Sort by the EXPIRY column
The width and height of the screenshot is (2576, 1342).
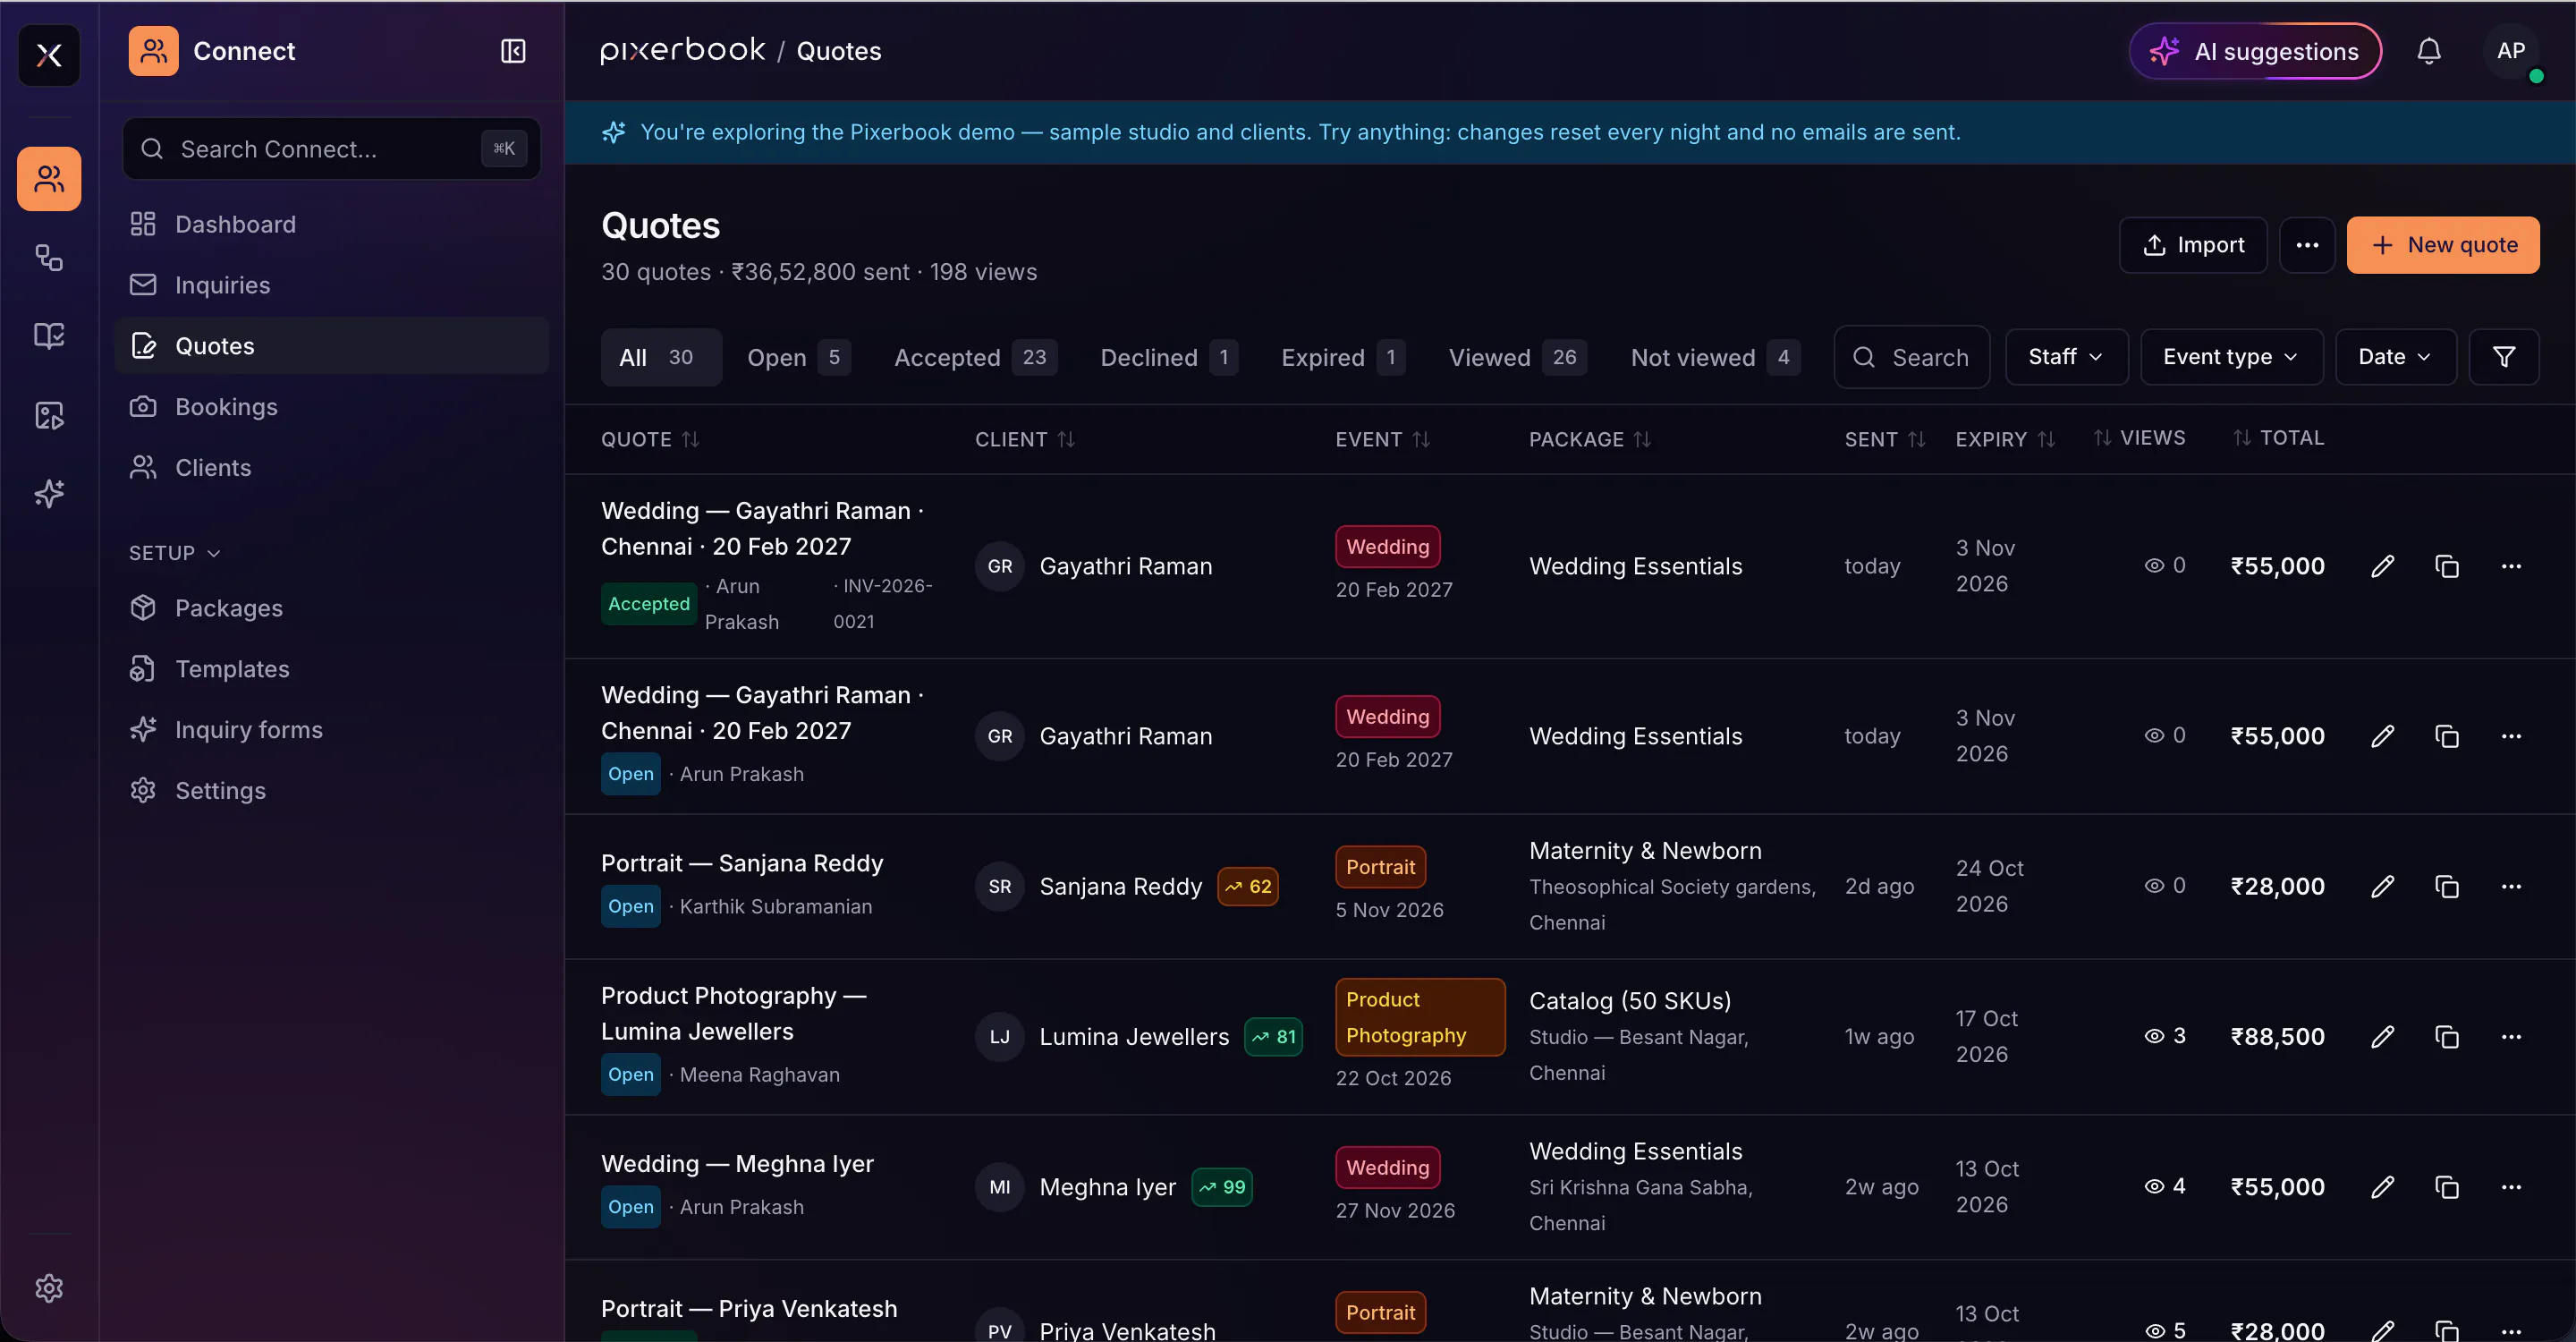(2005, 439)
